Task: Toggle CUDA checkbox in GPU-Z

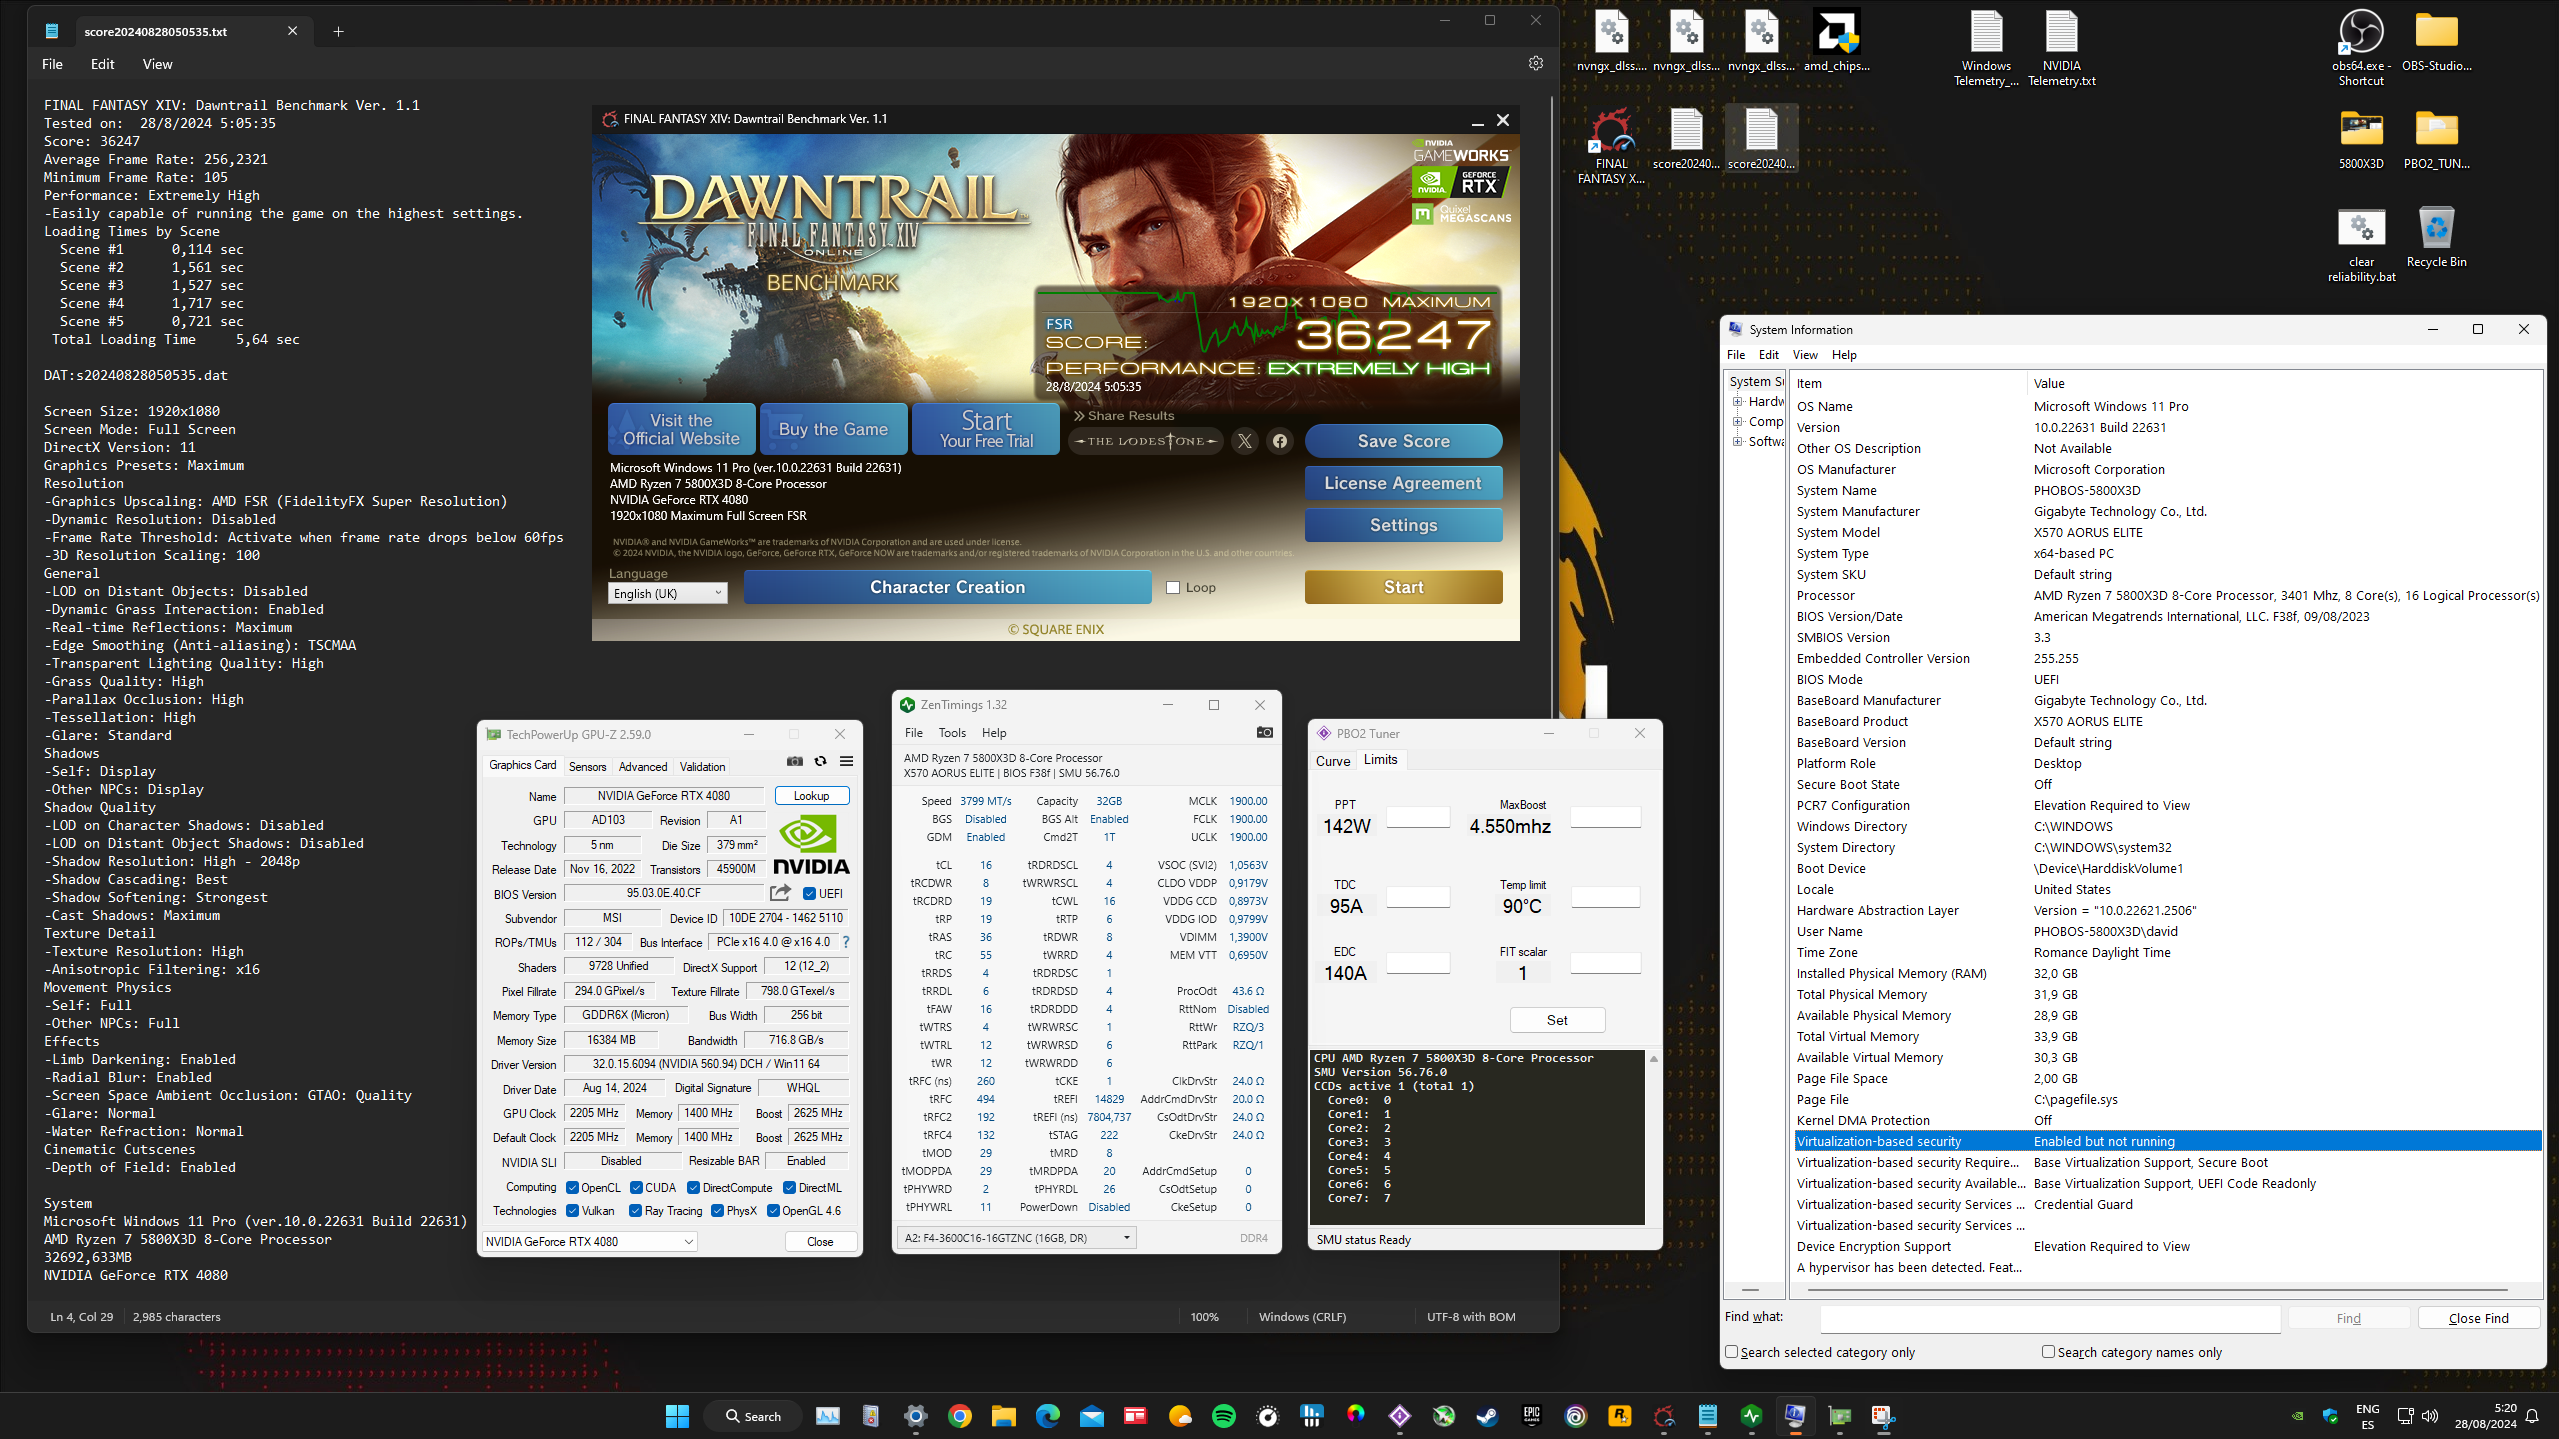Action: click(636, 1188)
